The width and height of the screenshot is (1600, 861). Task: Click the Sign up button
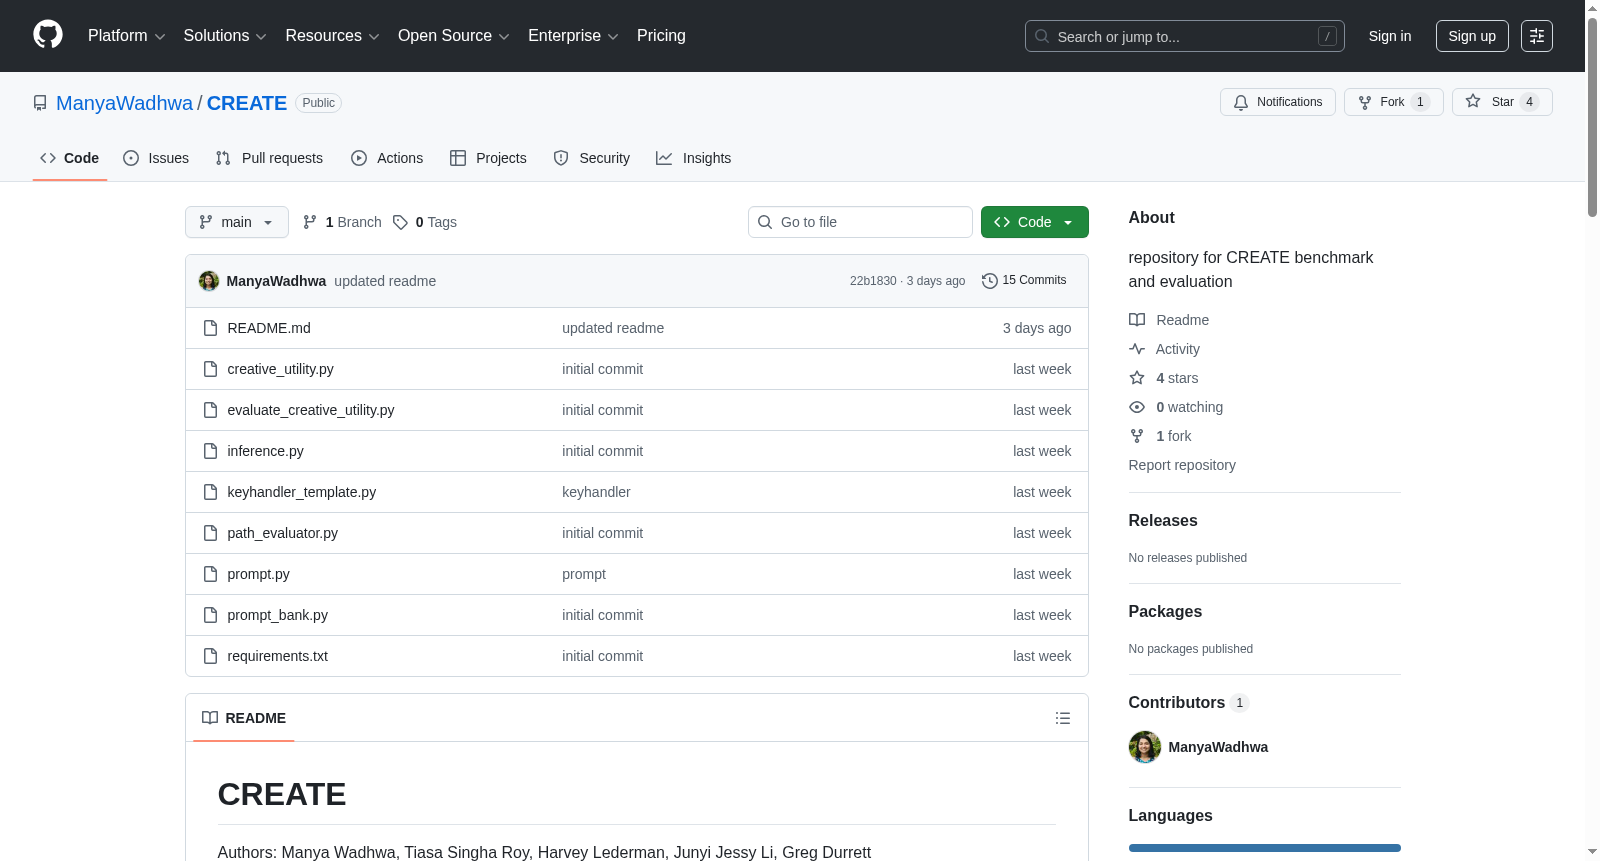click(x=1472, y=36)
